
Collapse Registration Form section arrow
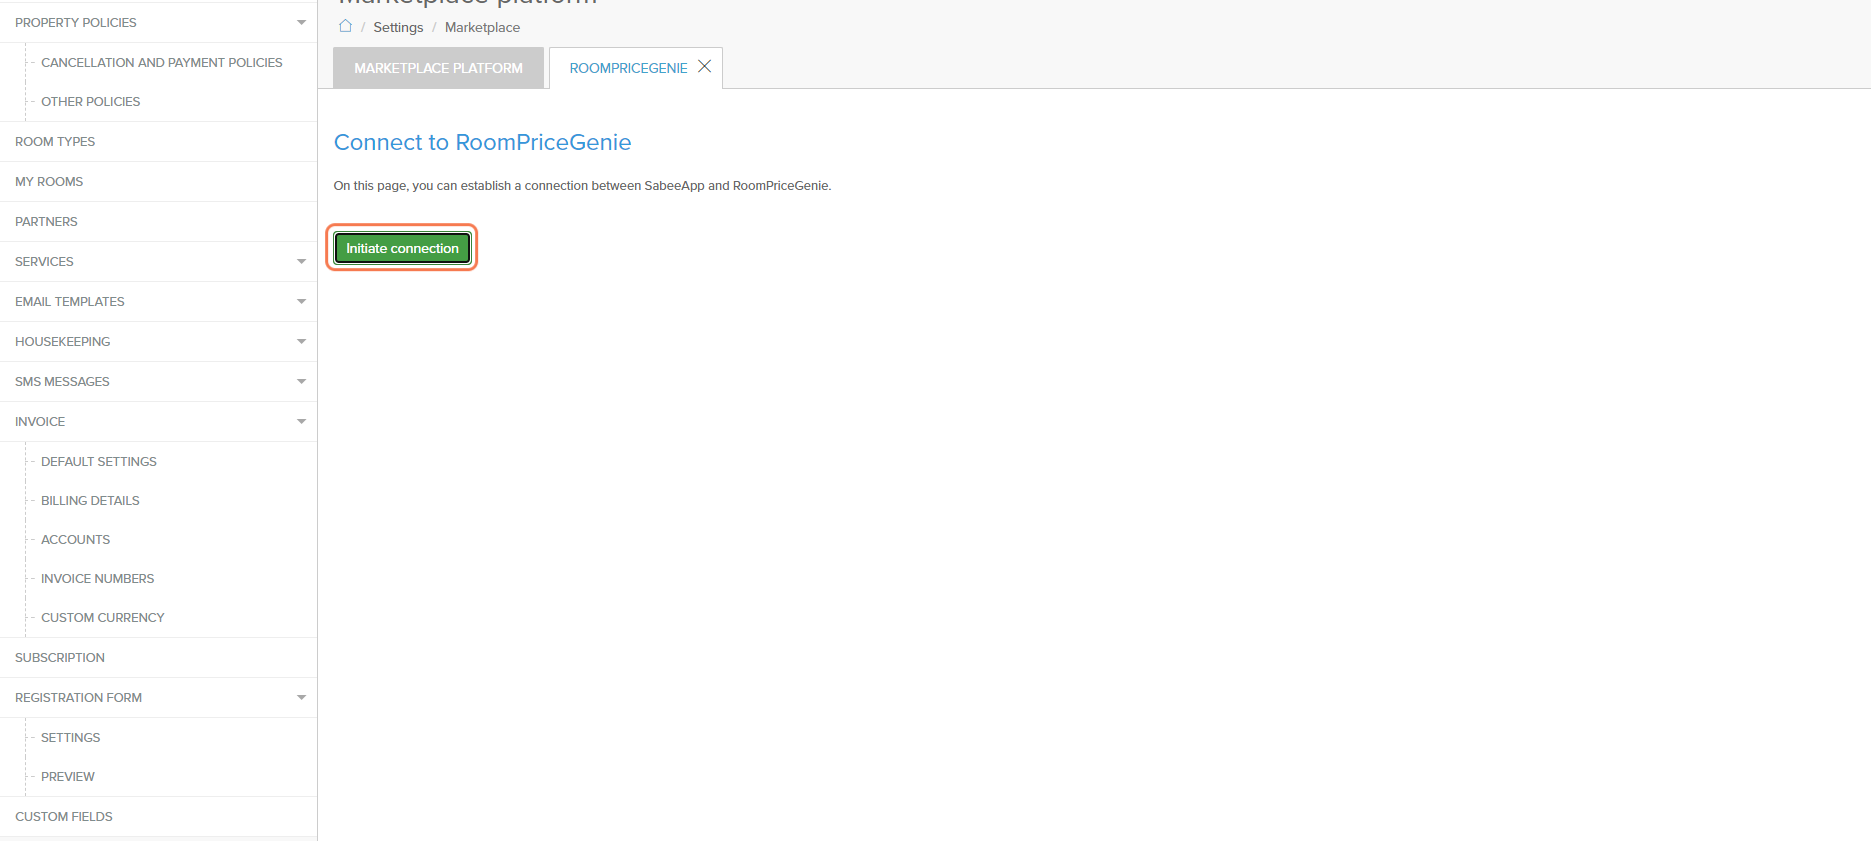tap(301, 697)
